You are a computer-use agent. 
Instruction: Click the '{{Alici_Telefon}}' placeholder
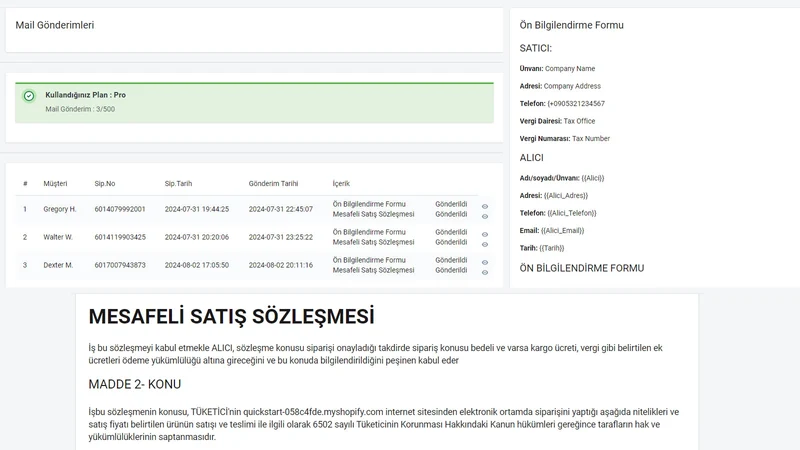(x=572, y=213)
